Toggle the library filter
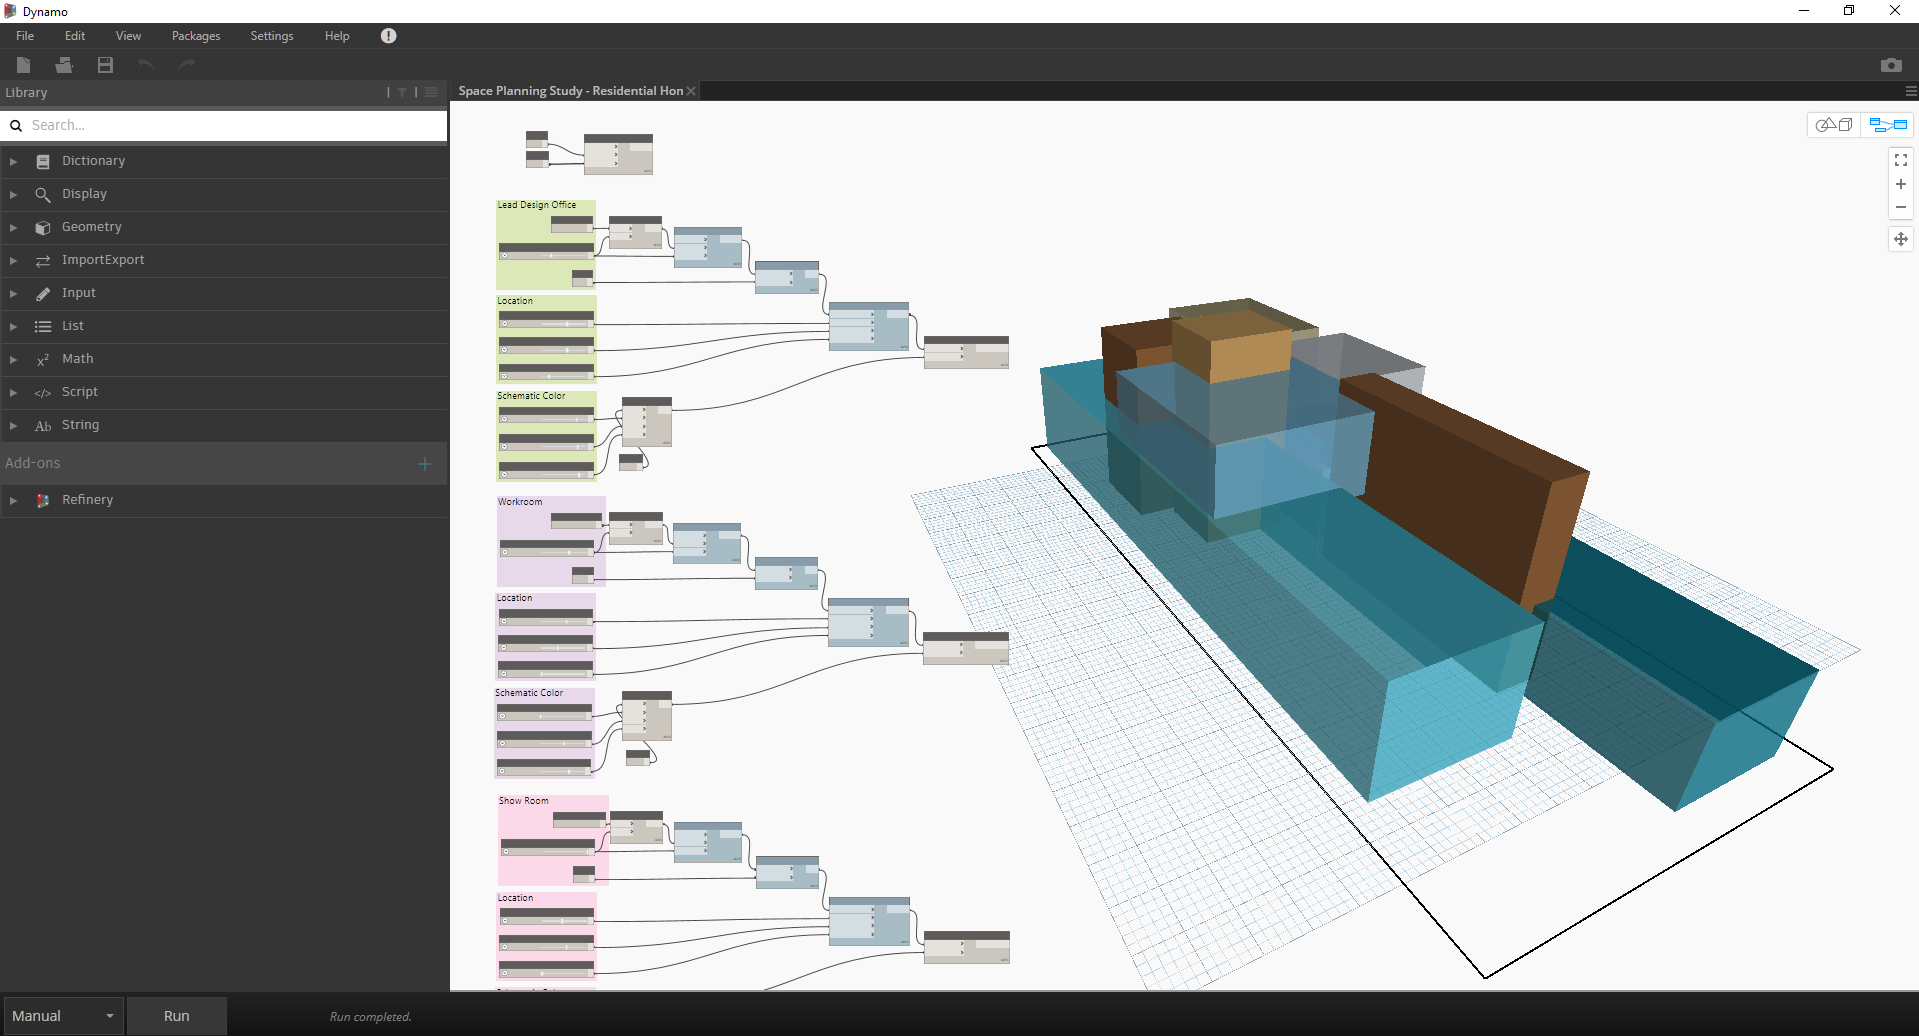This screenshot has width=1919, height=1036. (402, 91)
